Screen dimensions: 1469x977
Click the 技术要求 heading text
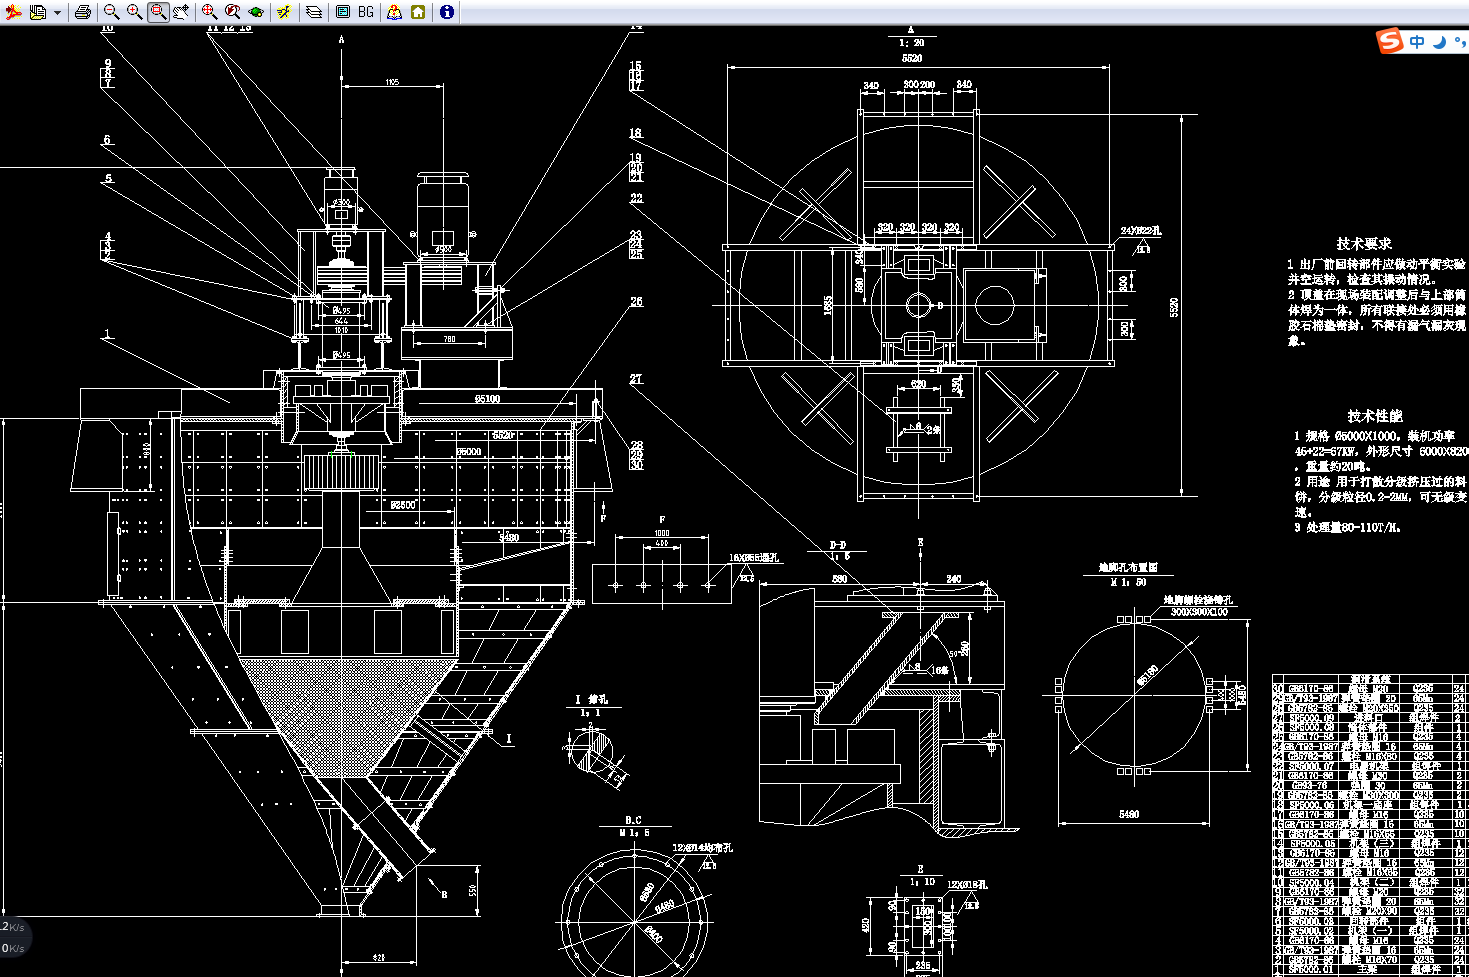(1364, 243)
